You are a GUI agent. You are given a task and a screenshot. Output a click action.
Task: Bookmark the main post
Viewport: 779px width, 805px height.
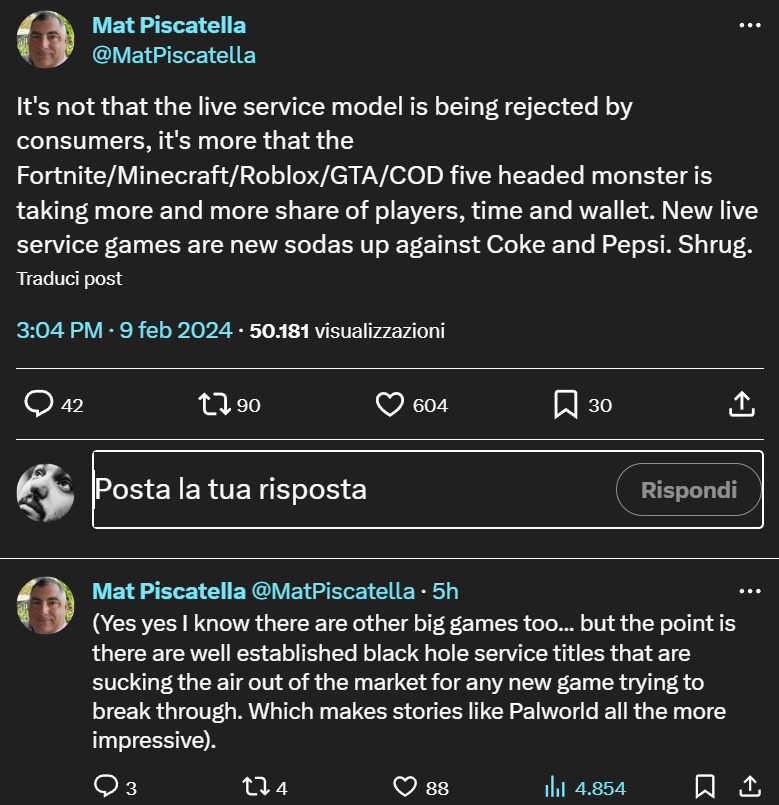click(x=564, y=404)
